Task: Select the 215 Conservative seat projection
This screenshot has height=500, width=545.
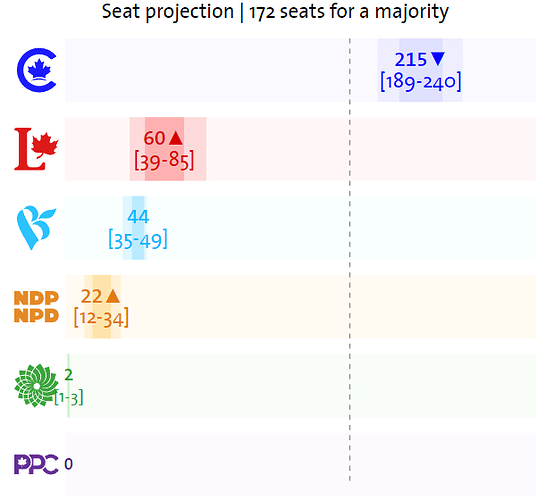Action: coord(410,59)
